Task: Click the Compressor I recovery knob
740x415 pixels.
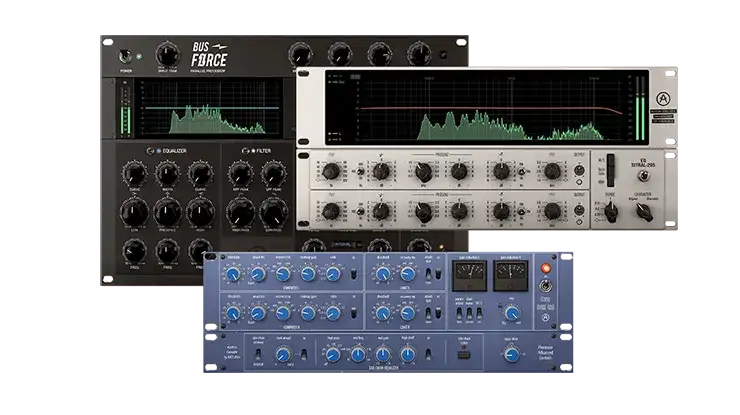Action: [x=283, y=273]
